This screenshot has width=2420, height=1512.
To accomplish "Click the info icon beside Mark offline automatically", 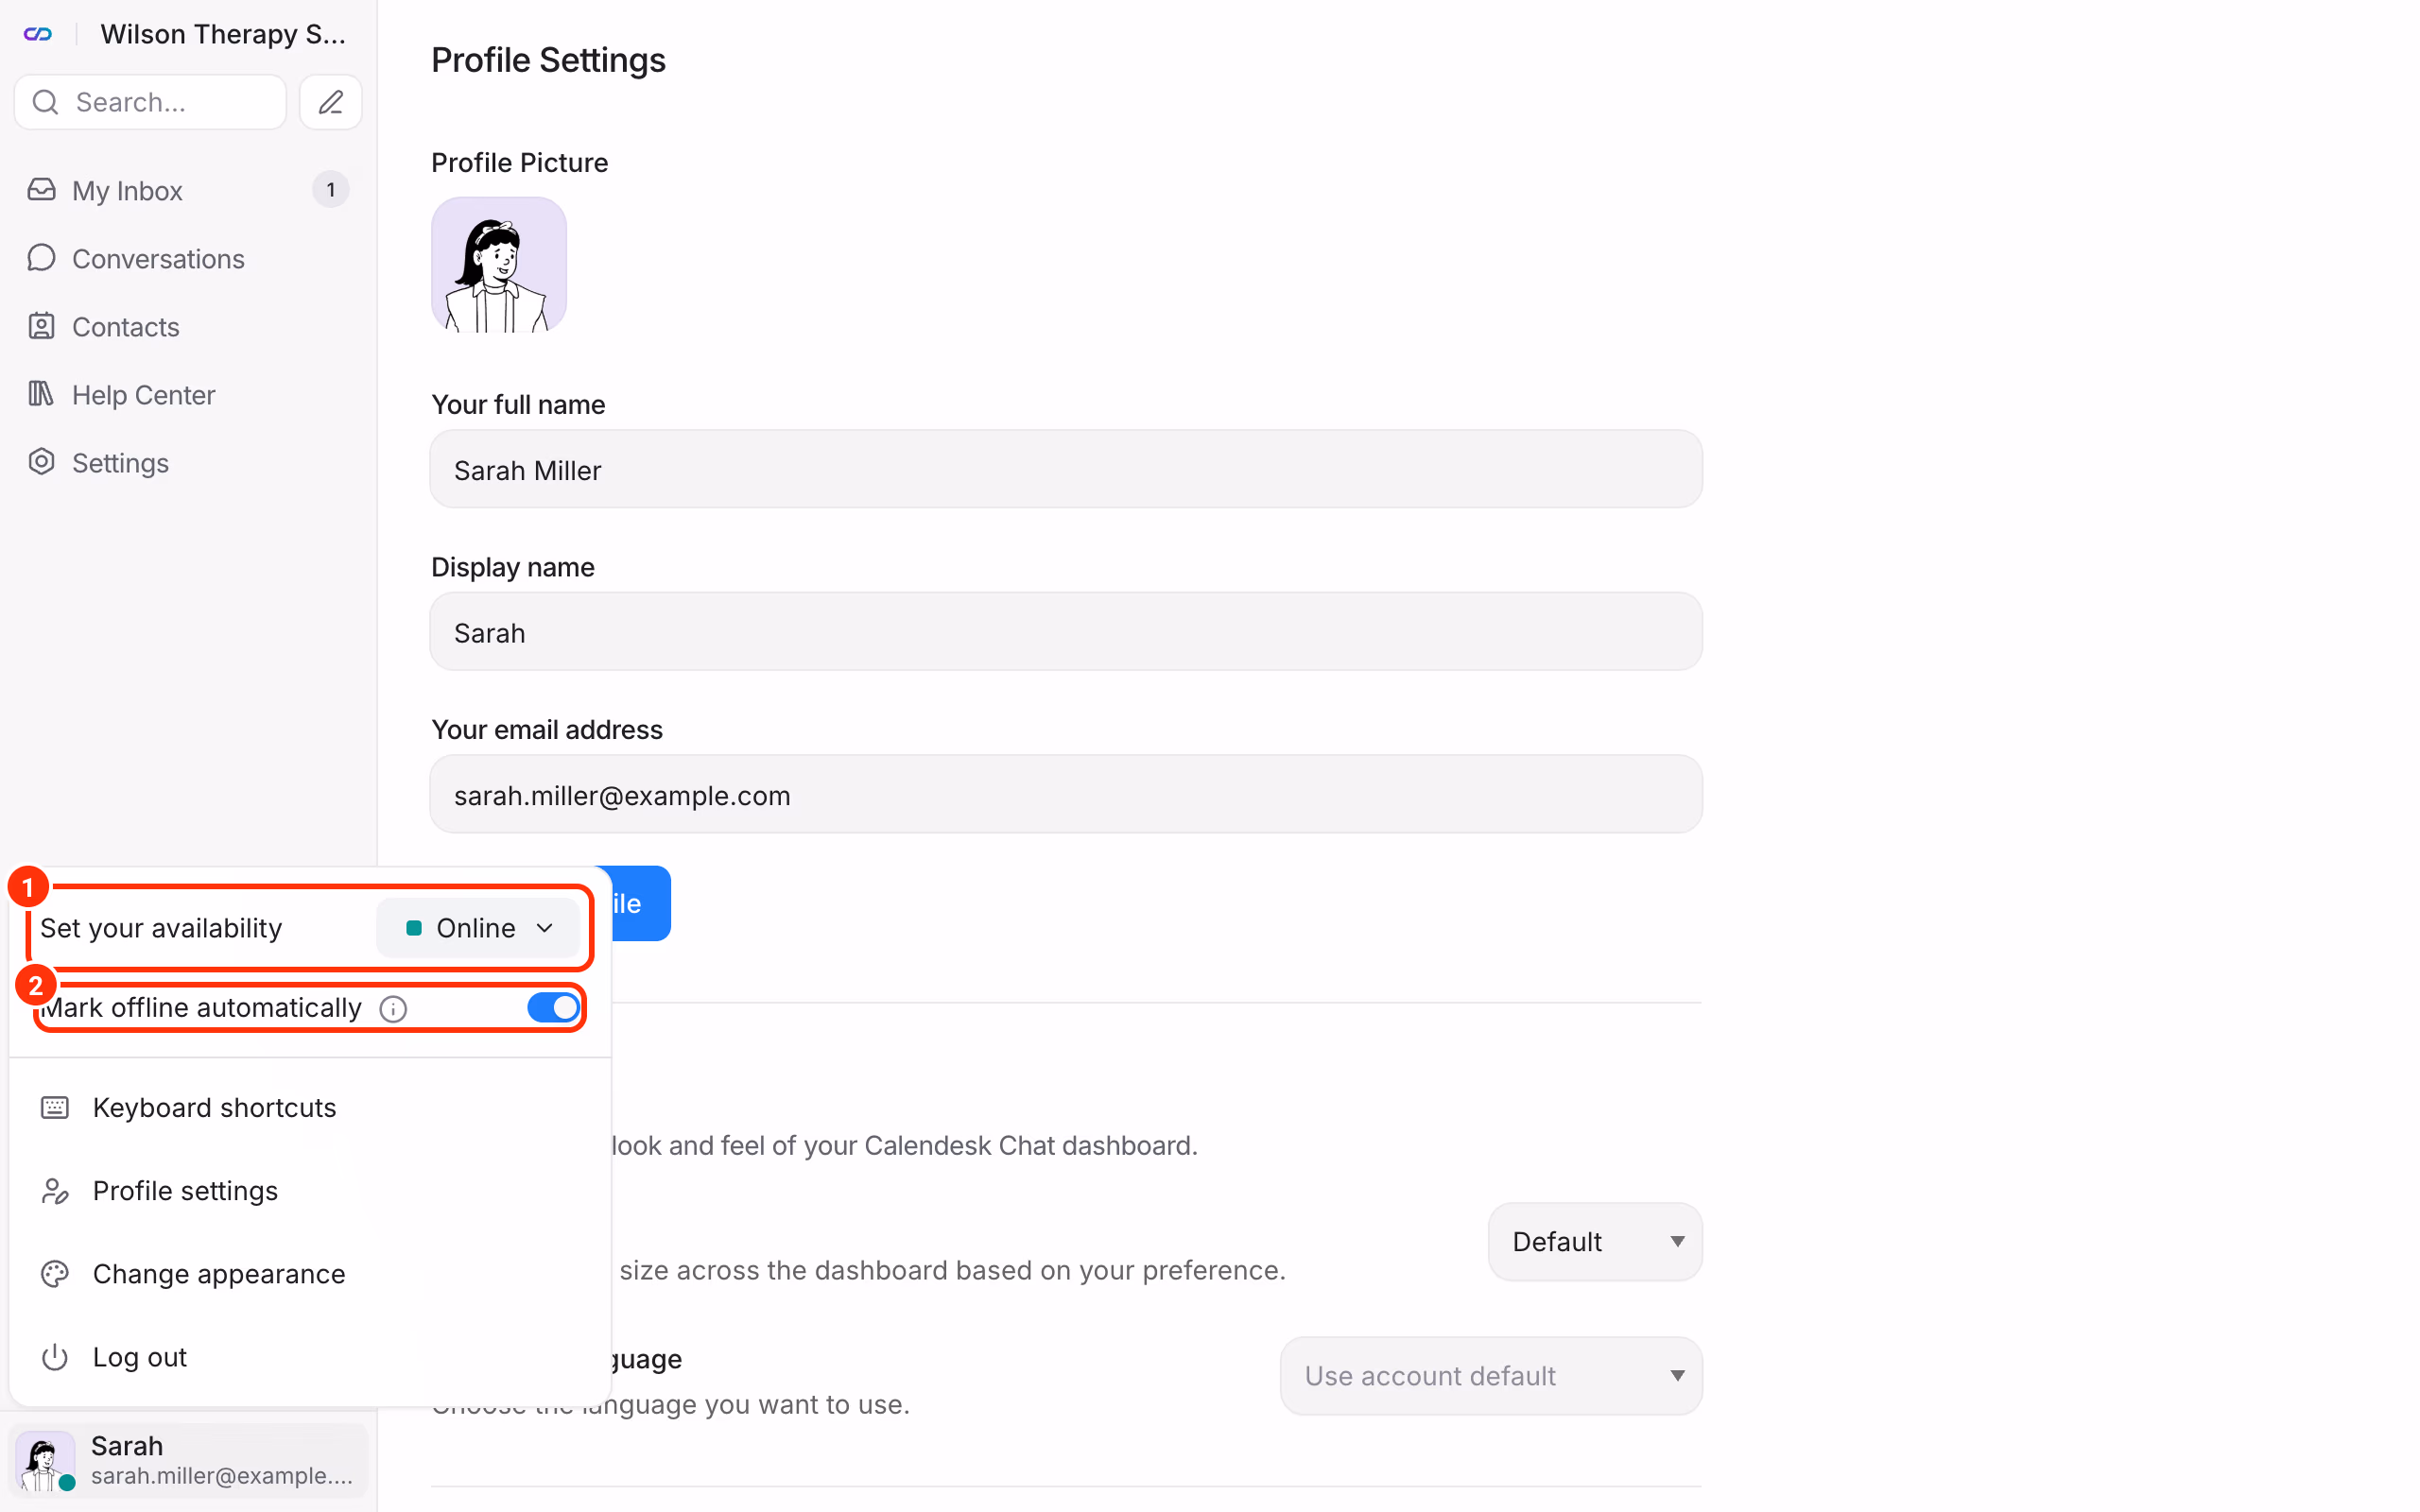I will pos(393,1008).
